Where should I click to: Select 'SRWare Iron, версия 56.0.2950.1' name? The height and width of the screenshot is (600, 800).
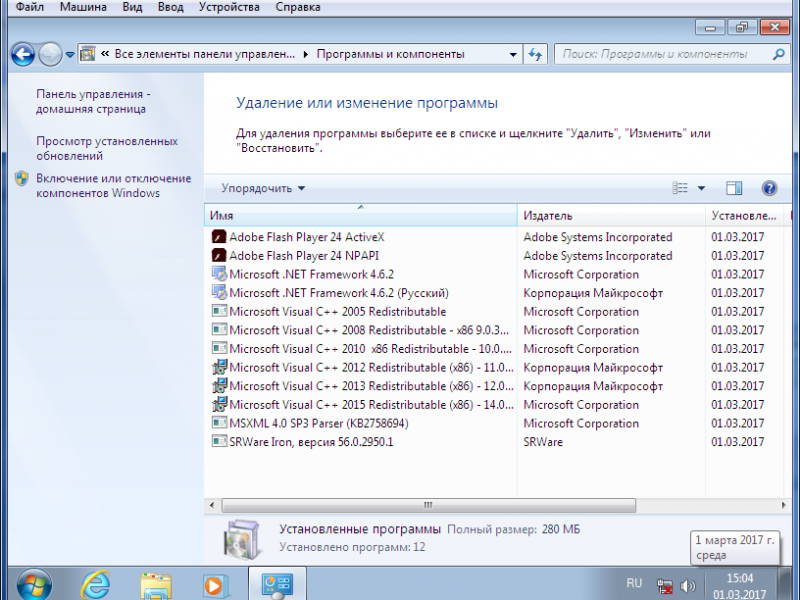click(x=311, y=442)
